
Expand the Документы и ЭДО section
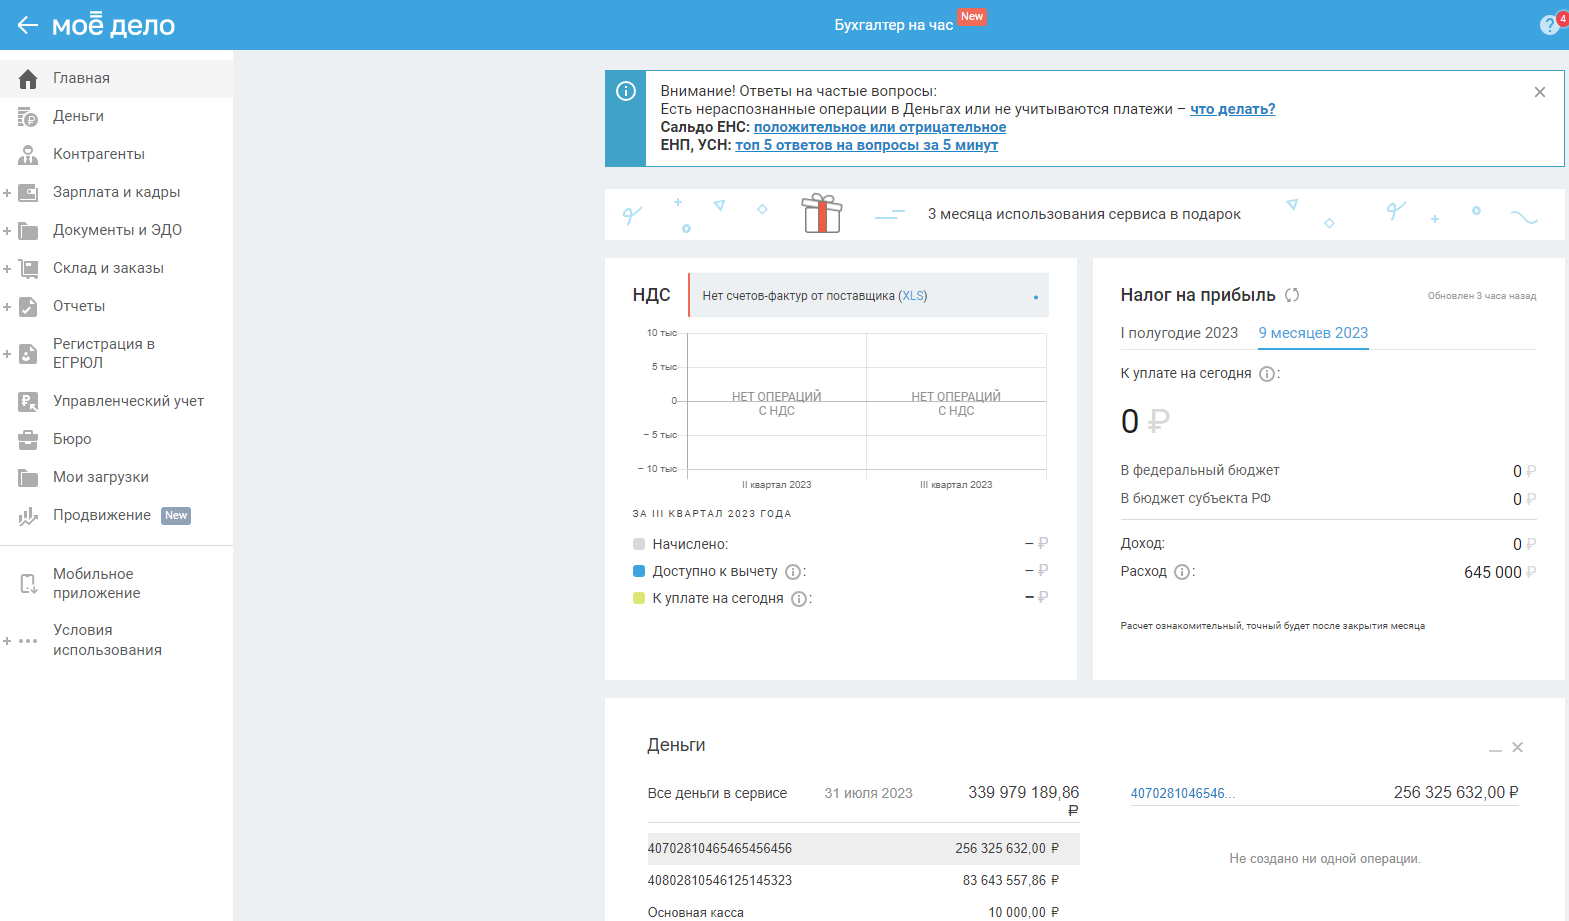tap(7, 231)
